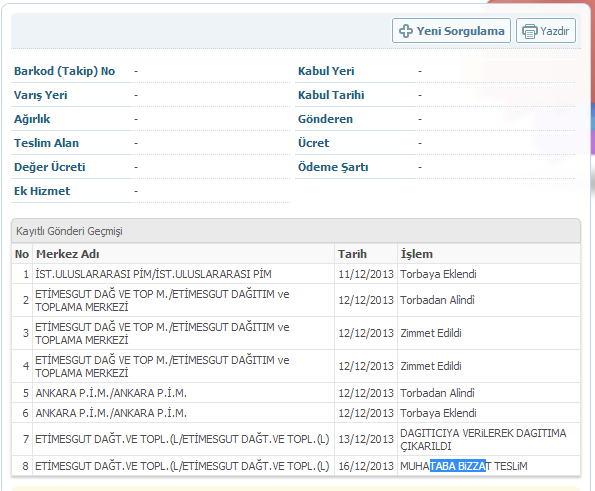The height and width of the screenshot is (491, 595).
Task: Select the Kayıtlı Gönderi Geçmişi panel header
Action: point(296,231)
